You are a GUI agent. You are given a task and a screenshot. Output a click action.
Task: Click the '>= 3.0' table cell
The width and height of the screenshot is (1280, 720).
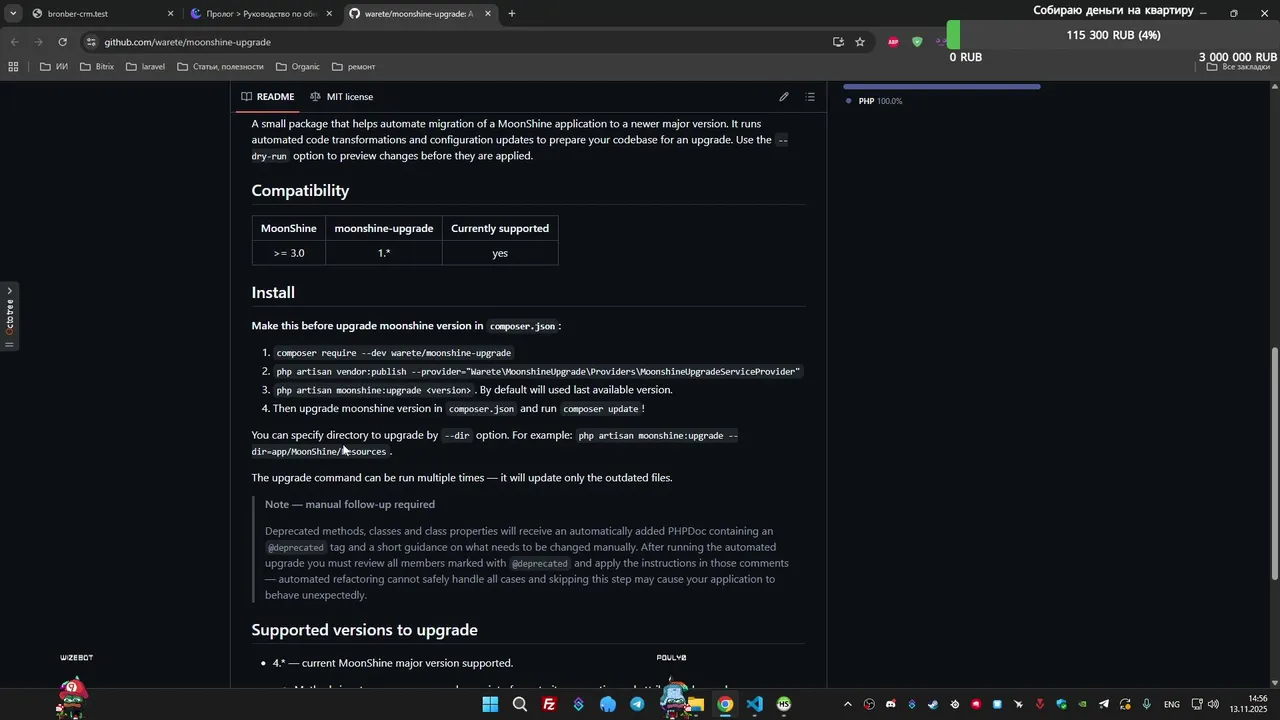click(x=289, y=253)
